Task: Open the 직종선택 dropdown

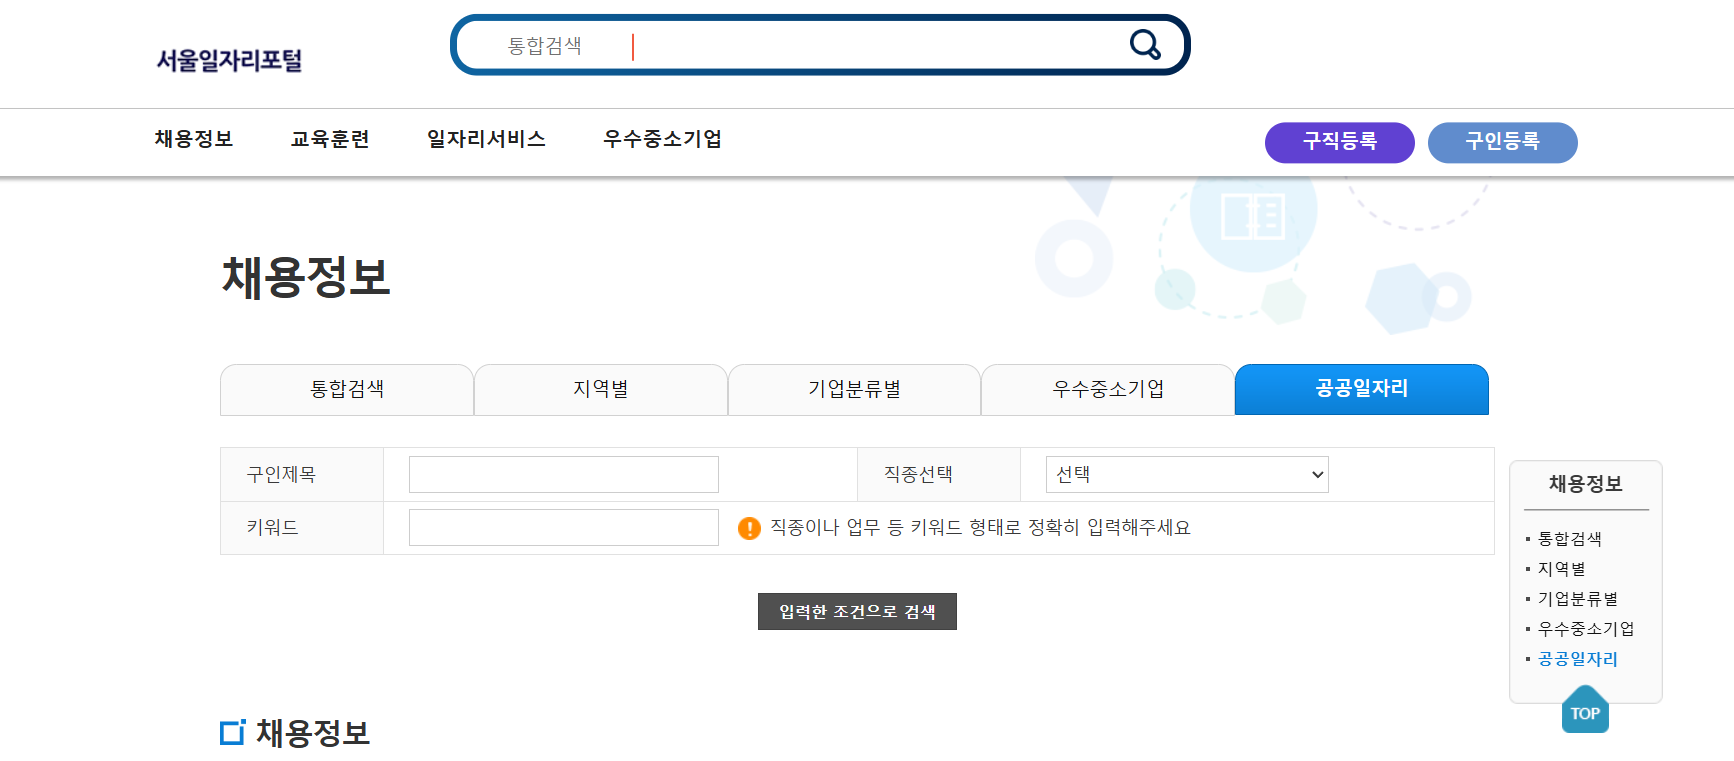Action: [1187, 474]
